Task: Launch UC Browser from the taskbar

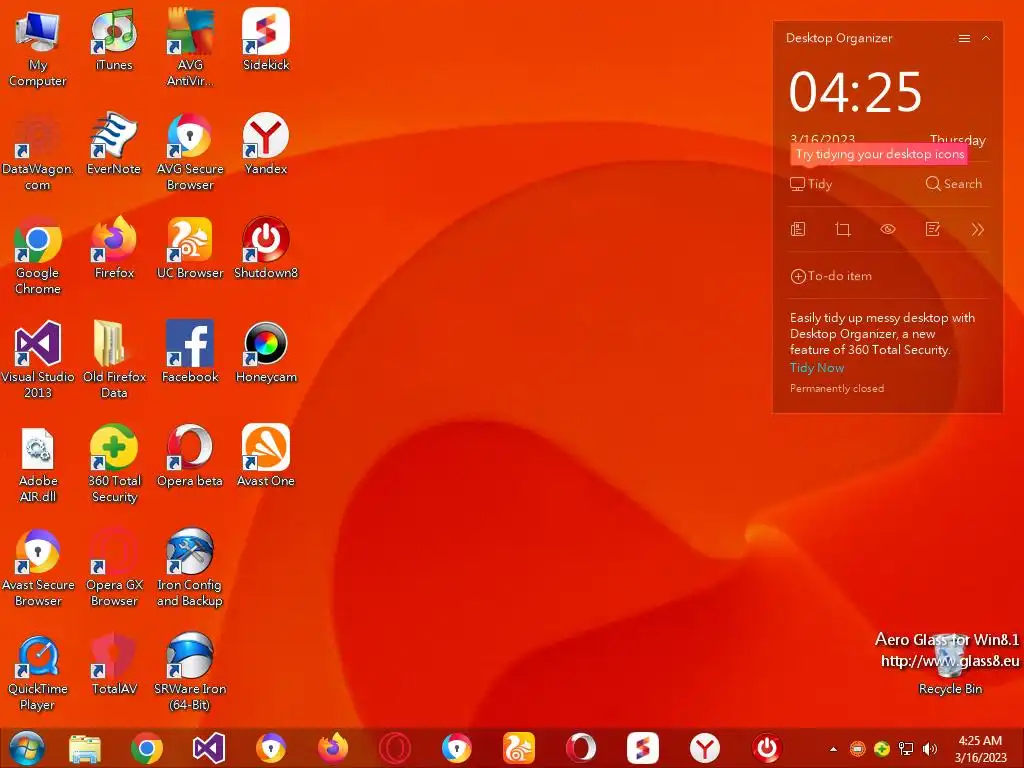Action: [519, 748]
